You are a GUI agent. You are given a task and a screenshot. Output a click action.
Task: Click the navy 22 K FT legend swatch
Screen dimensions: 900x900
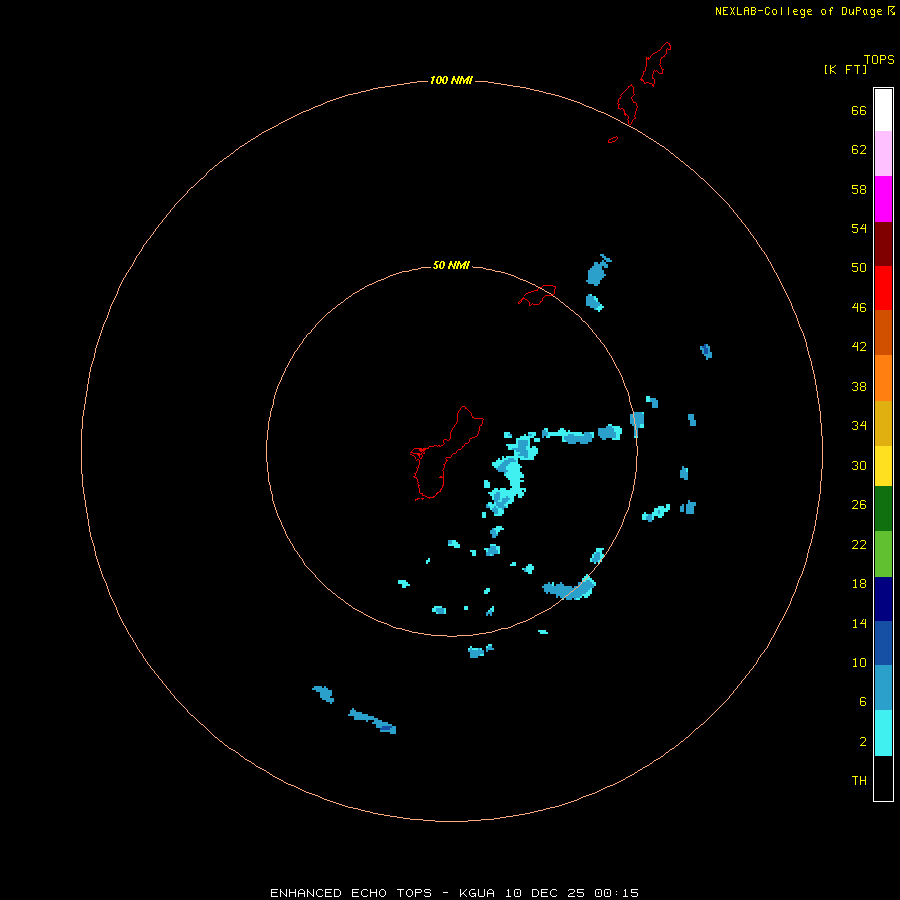click(883, 599)
